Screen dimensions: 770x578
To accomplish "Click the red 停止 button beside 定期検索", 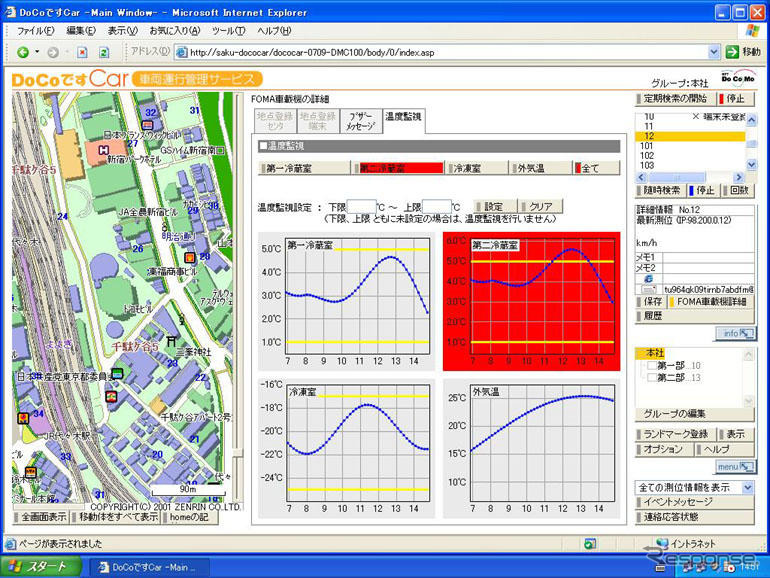I will tap(735, 98).
